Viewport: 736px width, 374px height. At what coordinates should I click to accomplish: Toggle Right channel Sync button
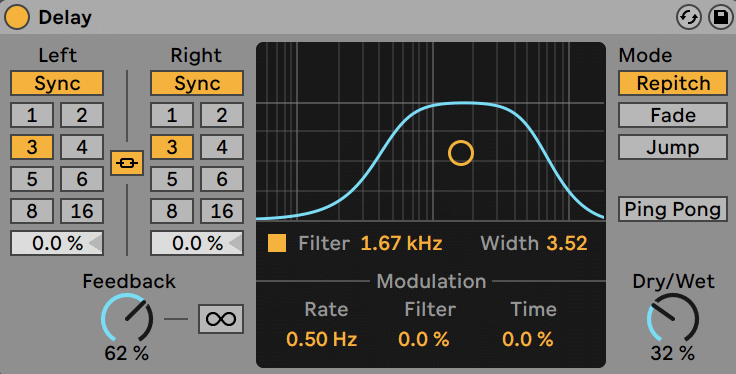click(x=197, y=84)
